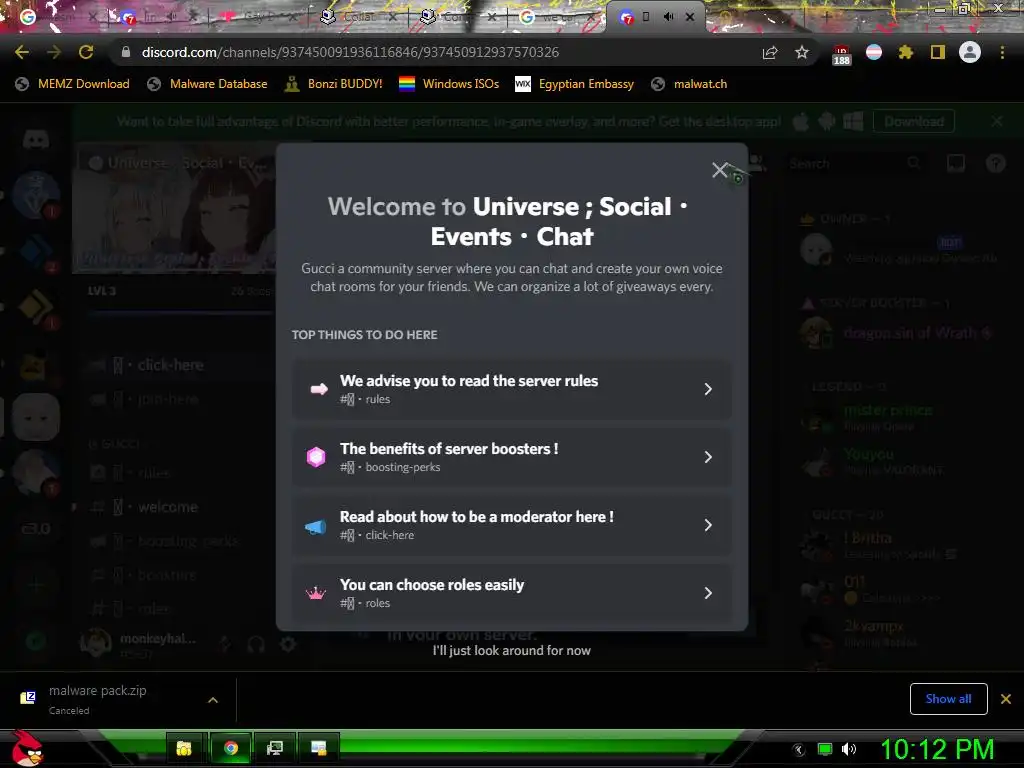This screenshot has width=1024, height=768.
Task: Click Show all downloads
Action: 948,699
